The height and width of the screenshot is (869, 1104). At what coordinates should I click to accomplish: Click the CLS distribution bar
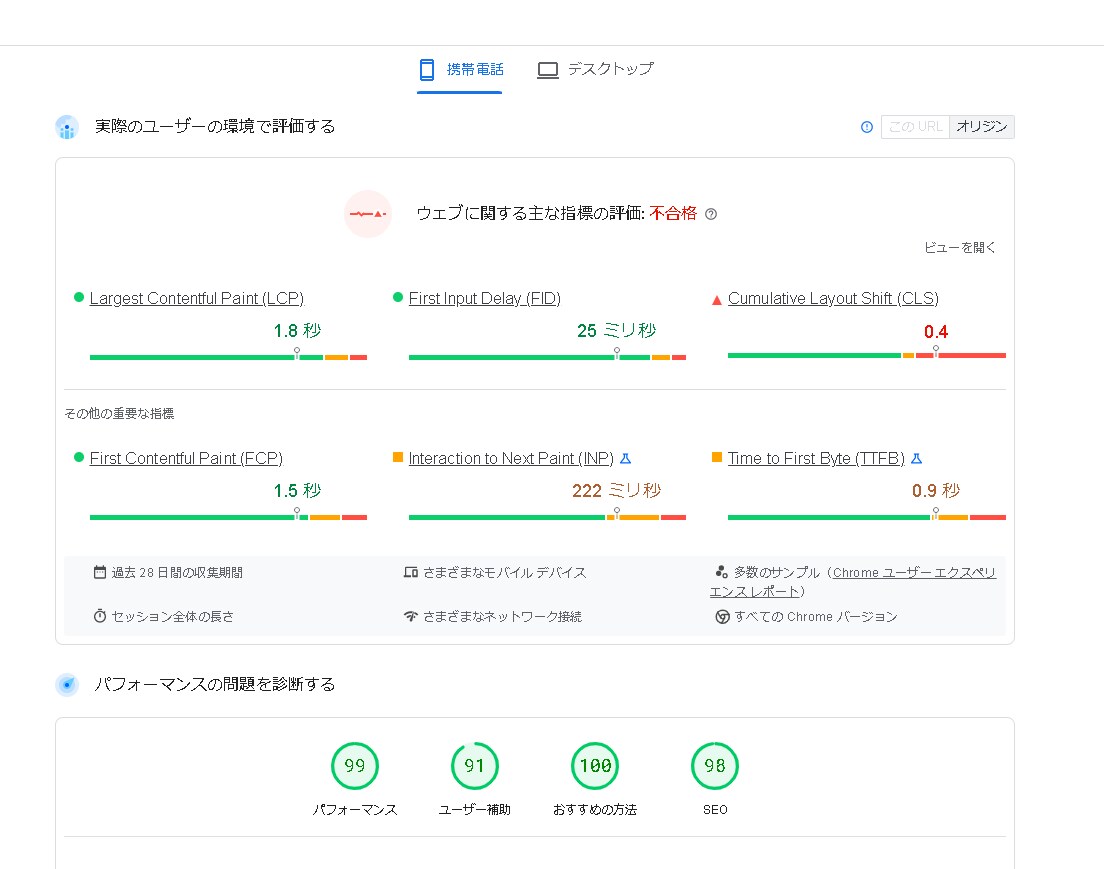point(867,356)
